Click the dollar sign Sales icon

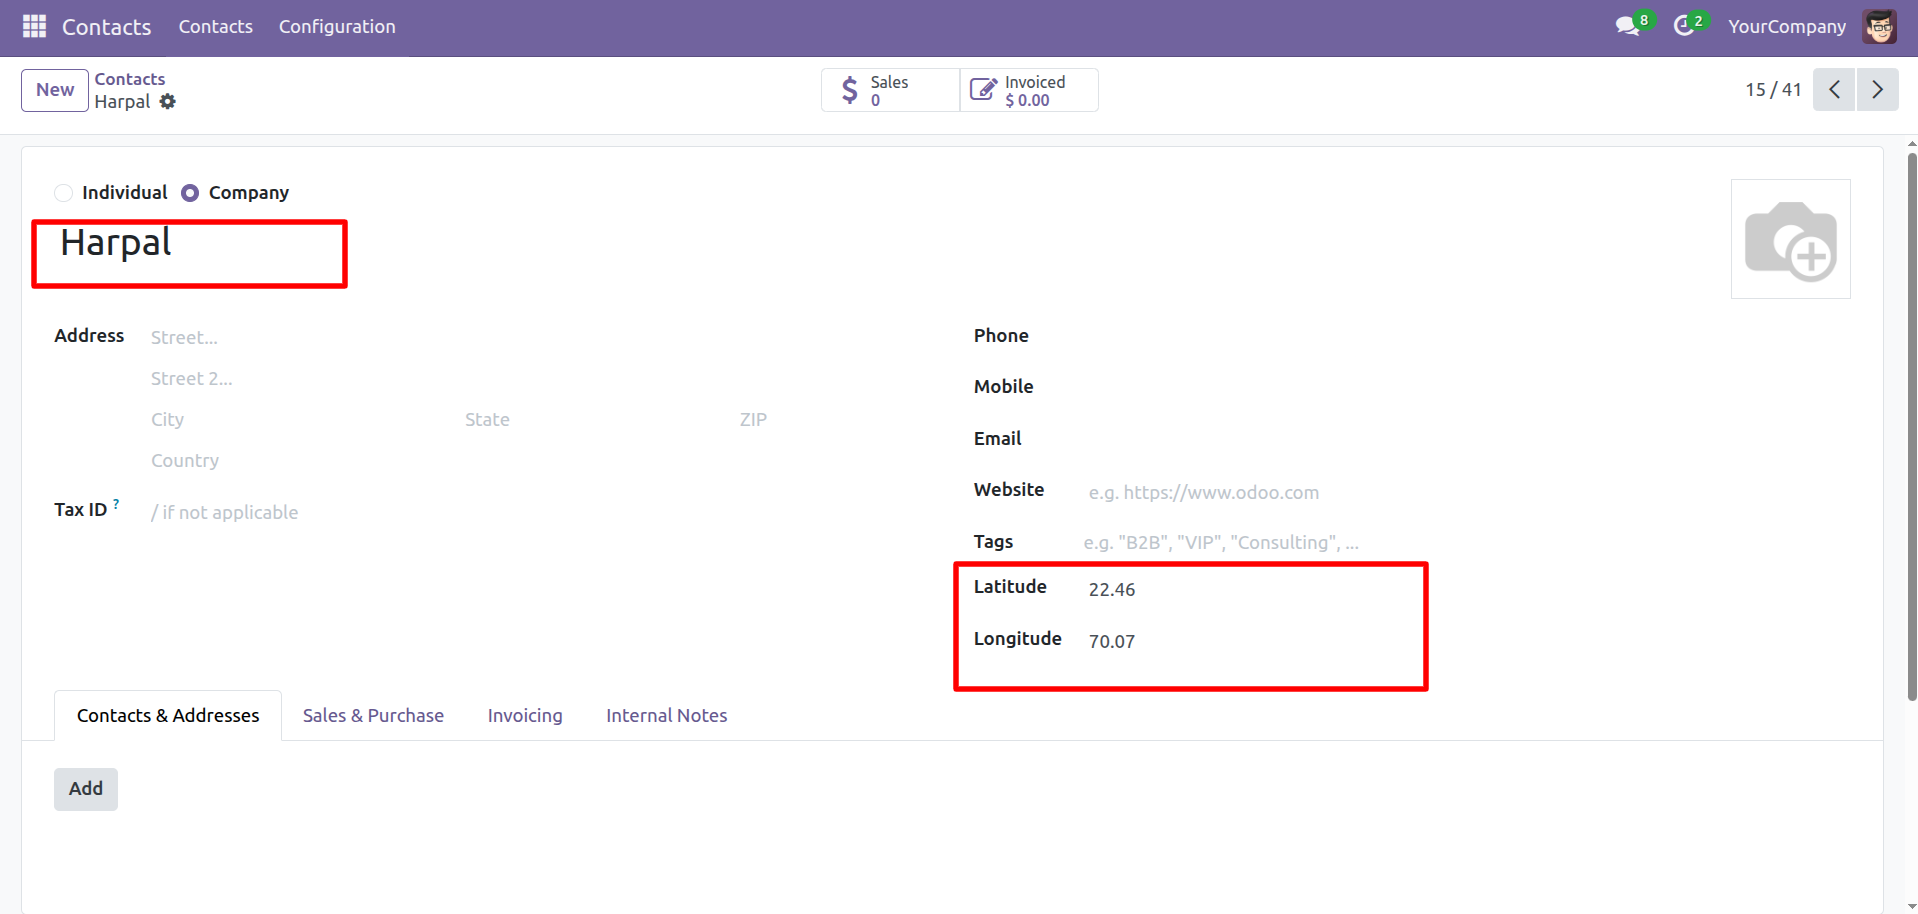point(849,90)
